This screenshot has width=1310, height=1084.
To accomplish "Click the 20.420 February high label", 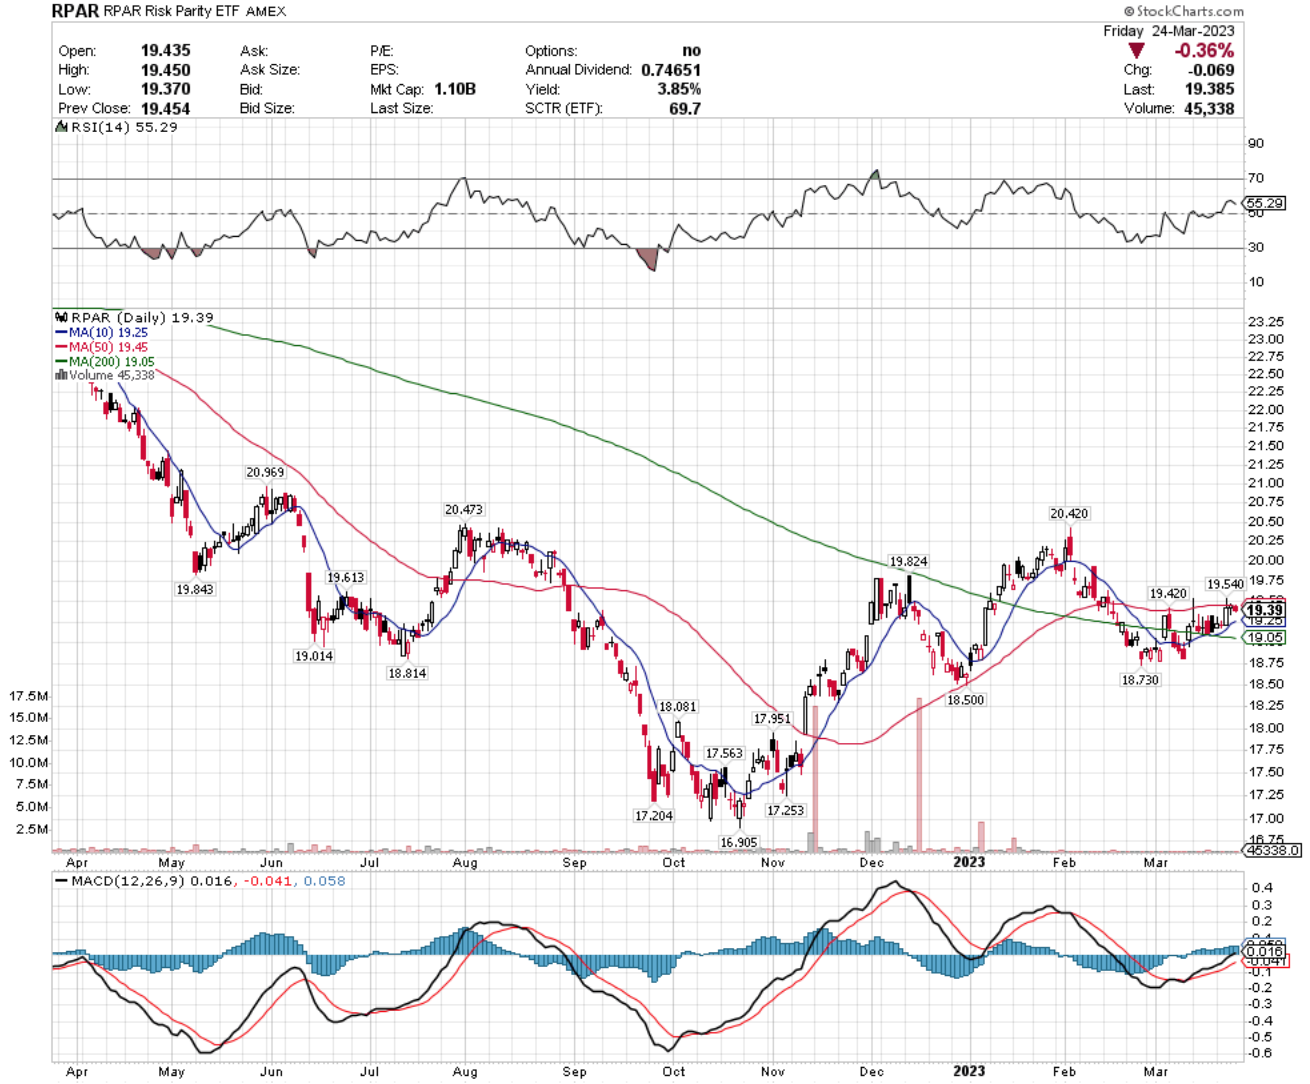I will (1069, 513).
